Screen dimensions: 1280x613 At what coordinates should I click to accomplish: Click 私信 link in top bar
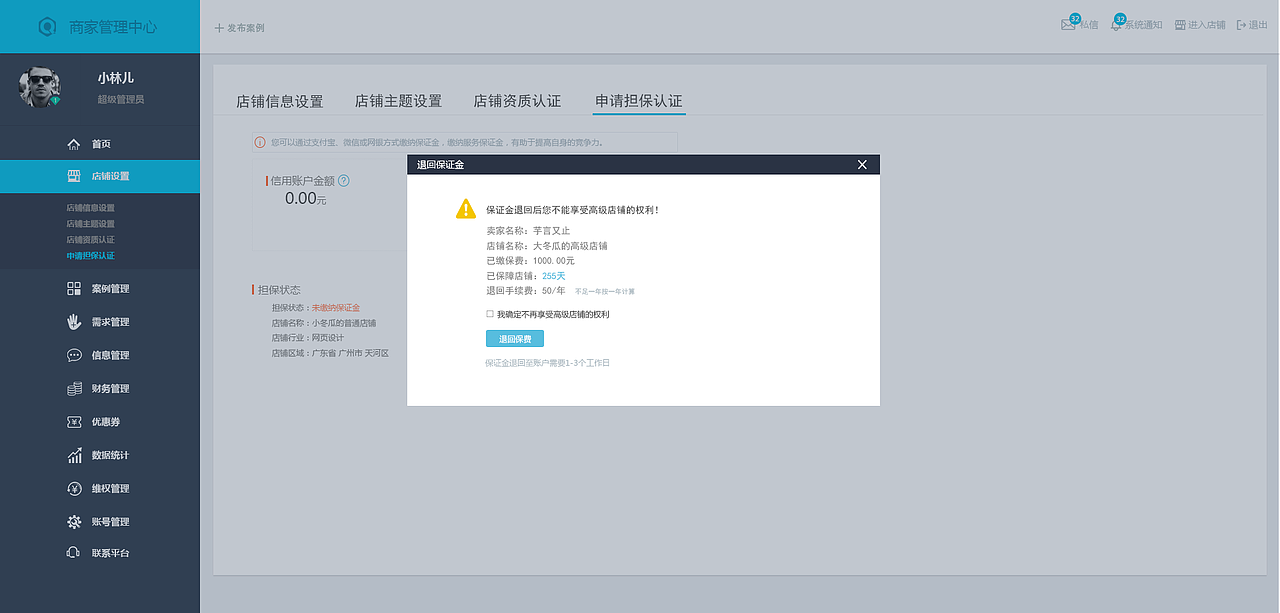[1088, 25]
